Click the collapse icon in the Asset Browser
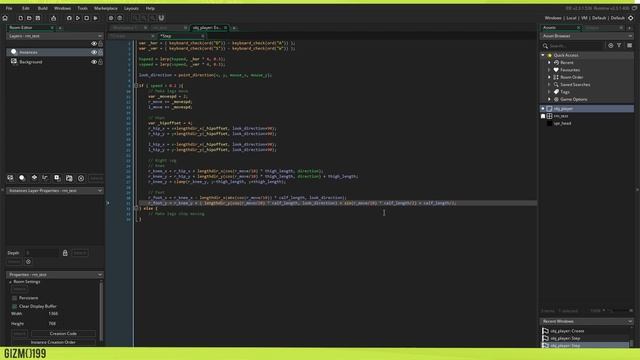 tap(611, 46)
